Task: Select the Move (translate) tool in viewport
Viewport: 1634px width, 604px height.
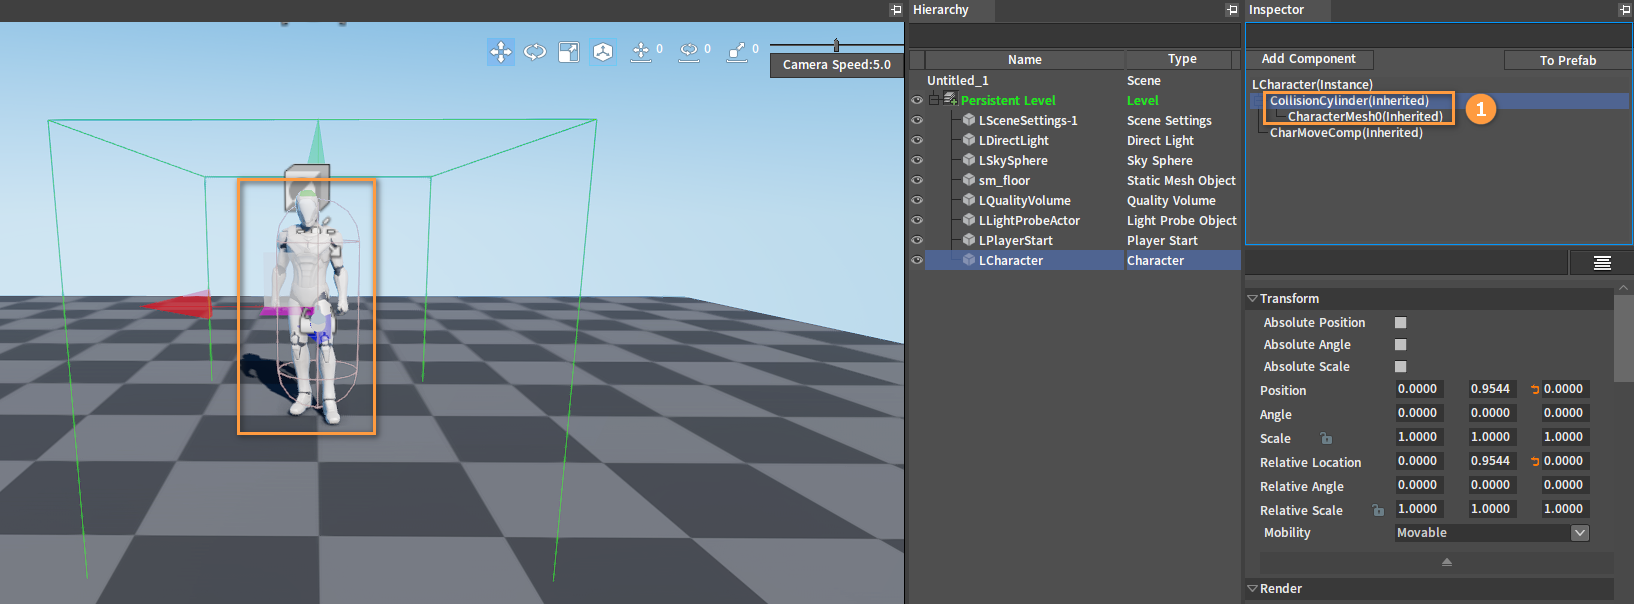Action: click(501, 51)
